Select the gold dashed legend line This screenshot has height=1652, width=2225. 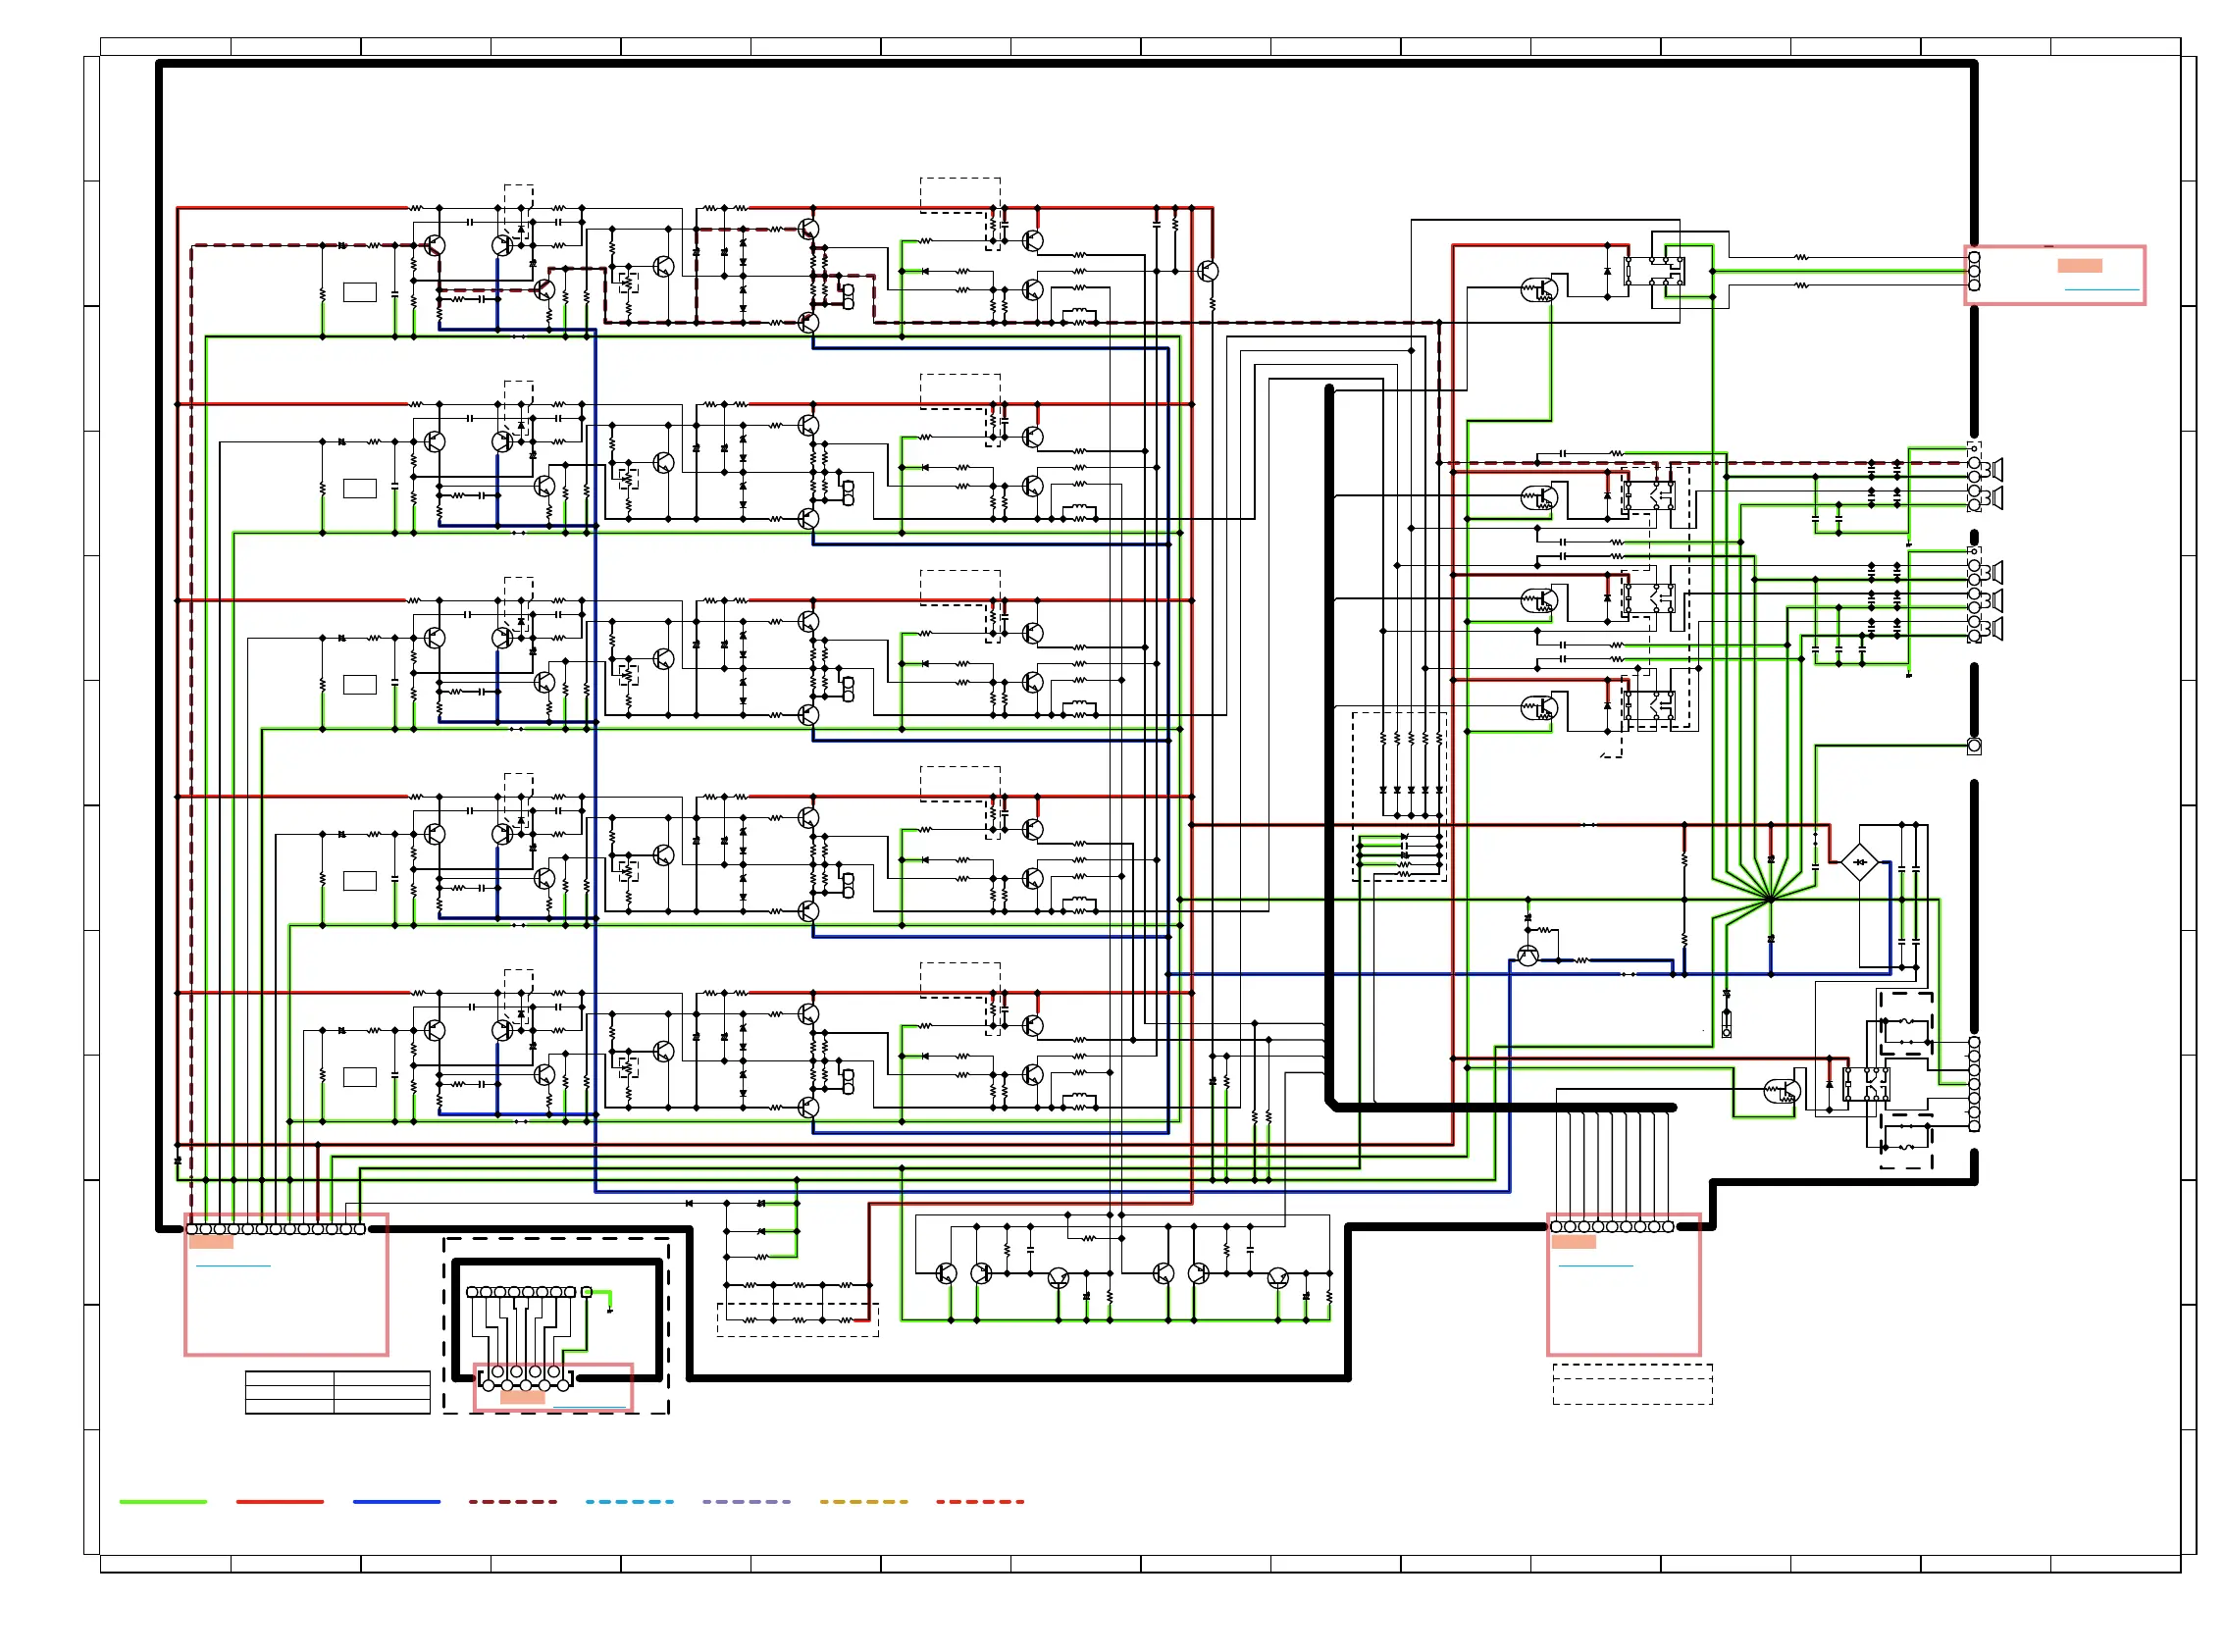tap(864, 1502)
